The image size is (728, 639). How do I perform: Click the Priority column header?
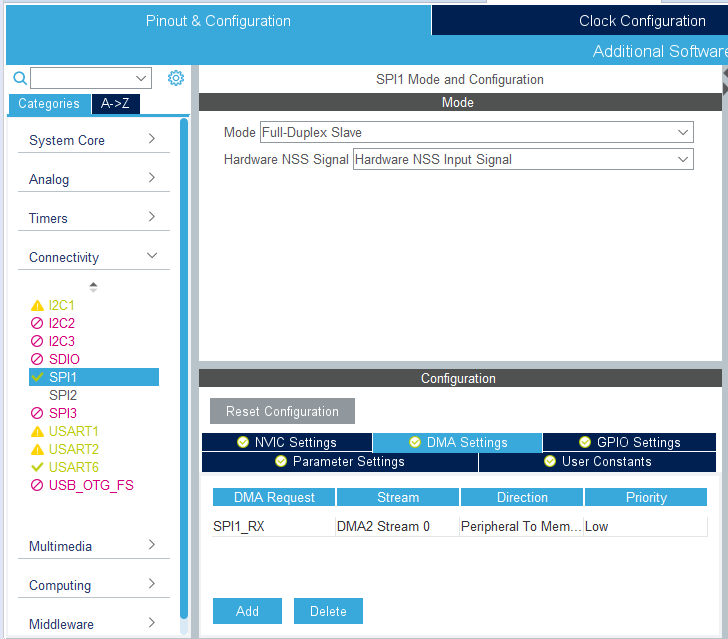[x=646, y=497]
